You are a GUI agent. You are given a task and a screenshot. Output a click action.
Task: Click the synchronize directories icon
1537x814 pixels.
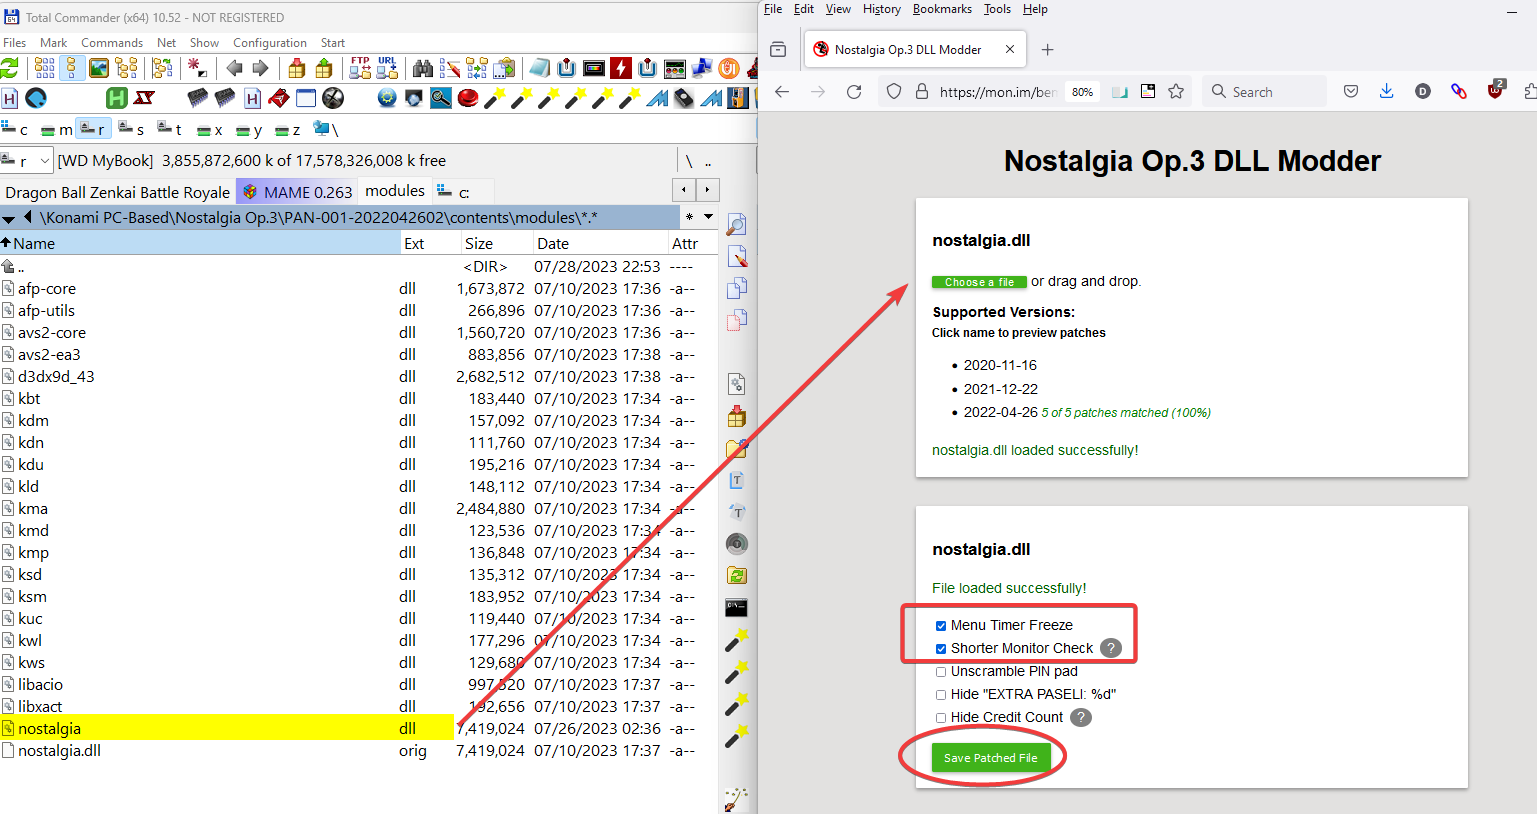[x=477, y=68]
